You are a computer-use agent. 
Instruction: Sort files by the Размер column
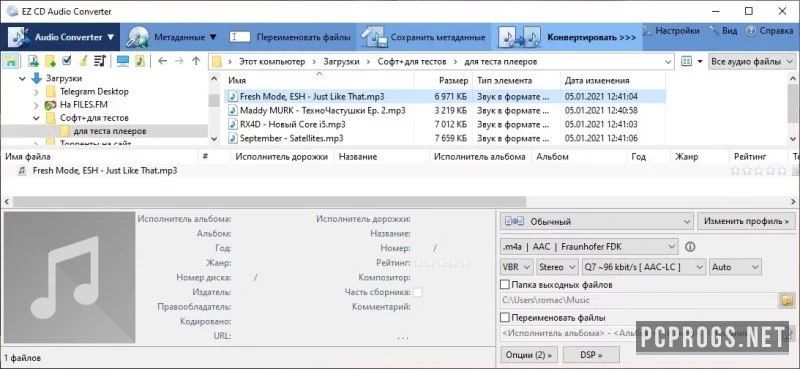[x=443, y=81]
